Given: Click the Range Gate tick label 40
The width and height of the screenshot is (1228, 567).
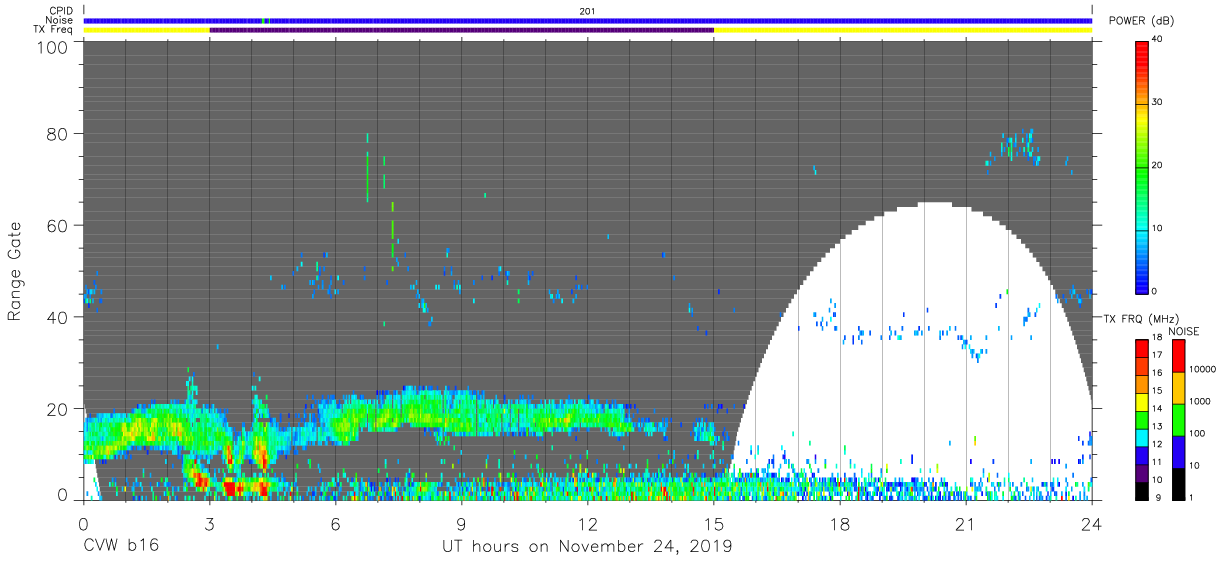Looking at the screenshot, I should (x=56, y=317).
